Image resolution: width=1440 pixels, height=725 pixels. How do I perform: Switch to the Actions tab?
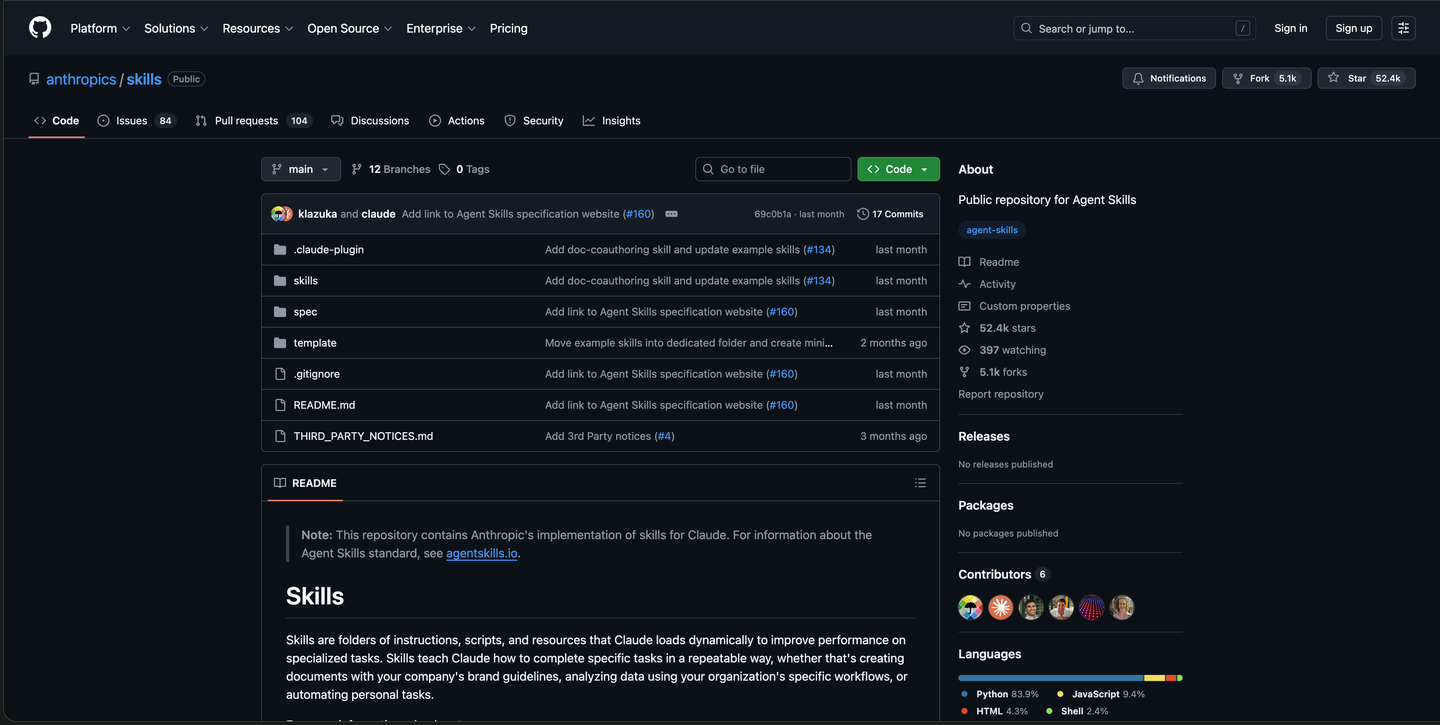457,120
